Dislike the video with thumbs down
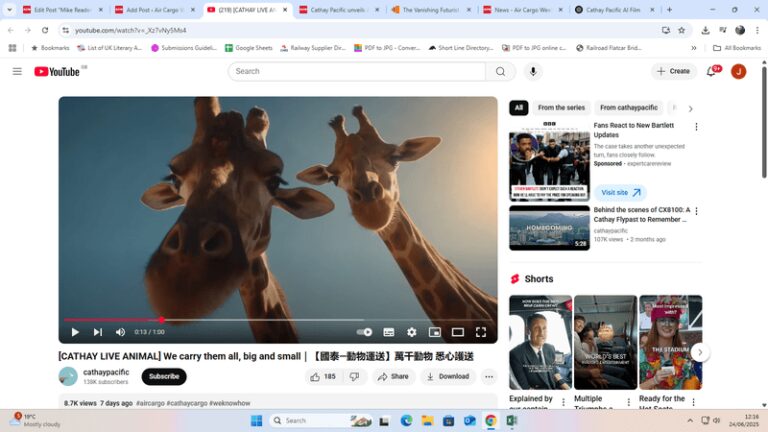The width and height of the screenshot is (768, 432). (354, 377)
